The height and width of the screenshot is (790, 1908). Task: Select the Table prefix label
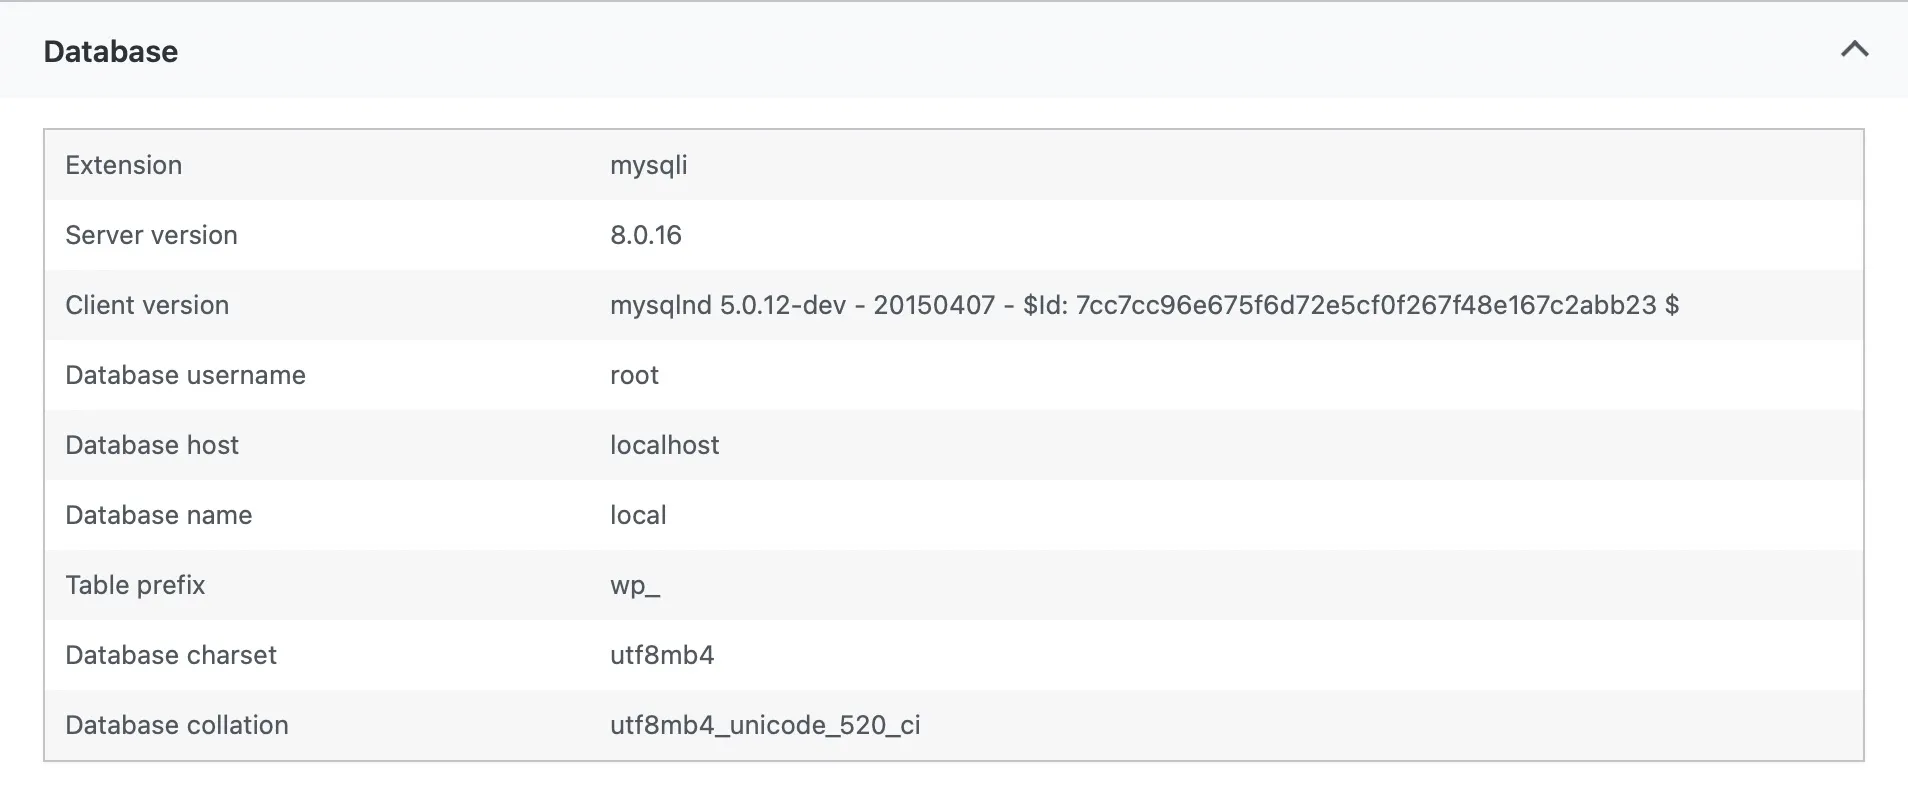click(x=136, y=585)
